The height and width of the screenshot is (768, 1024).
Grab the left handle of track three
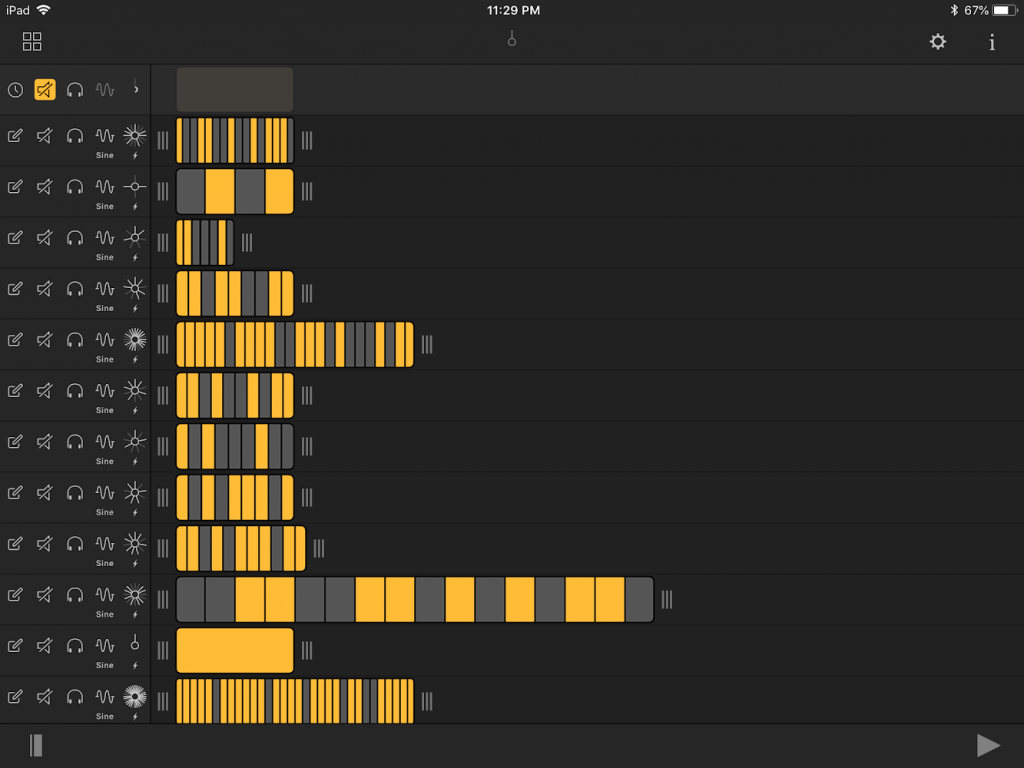[163, 242]
